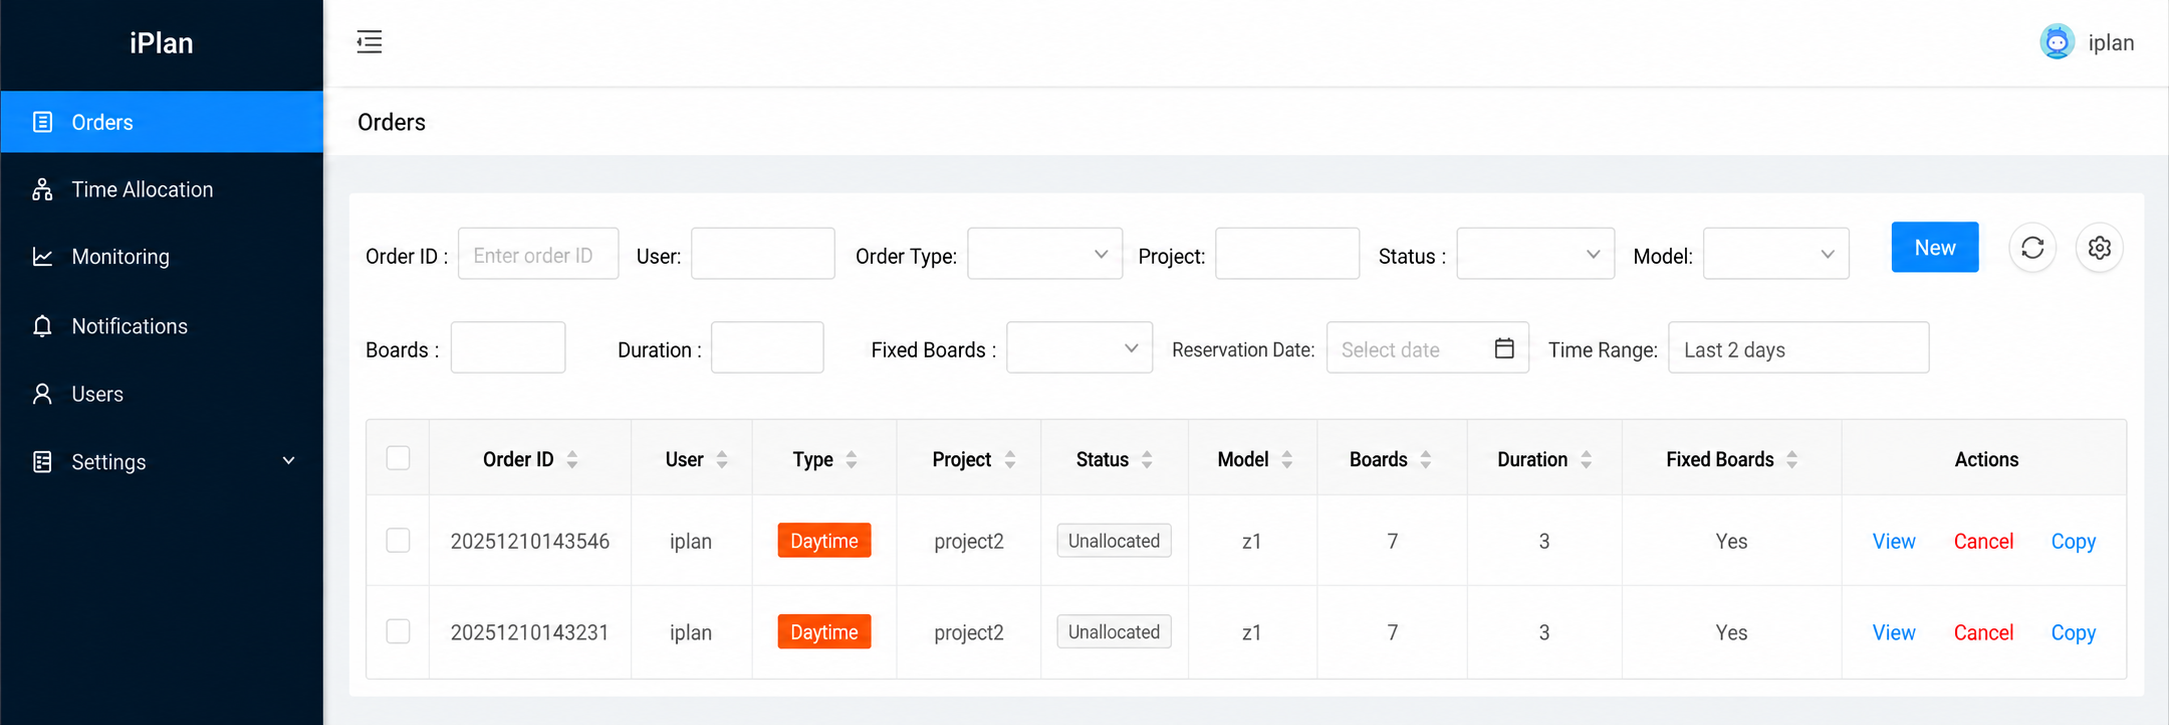The image size is (2169, 725).
Task: Focus the Order ID input field
Action: [538, 254]
